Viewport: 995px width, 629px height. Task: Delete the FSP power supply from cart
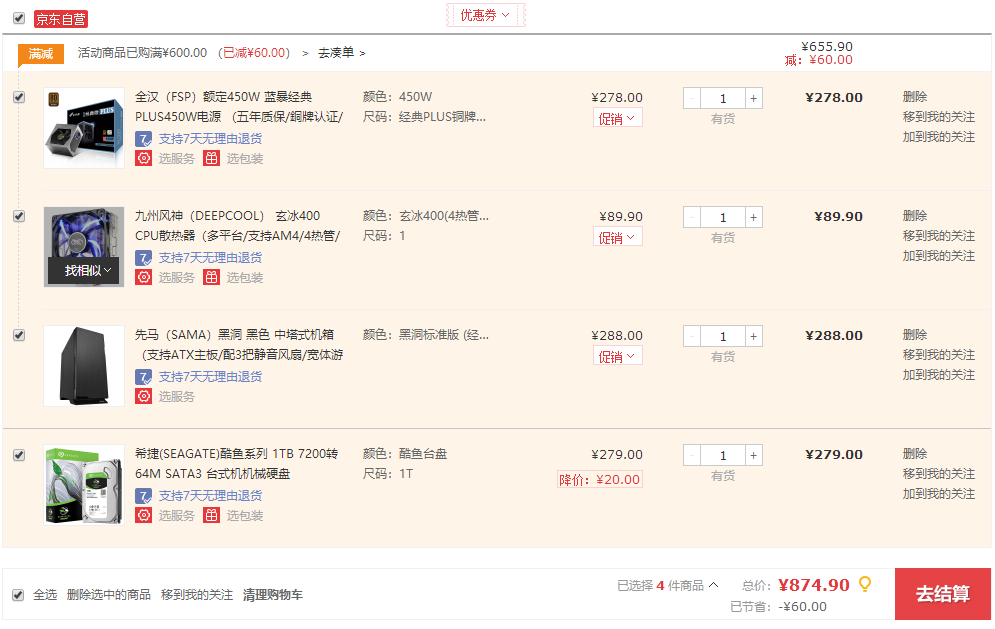point(914,96)
